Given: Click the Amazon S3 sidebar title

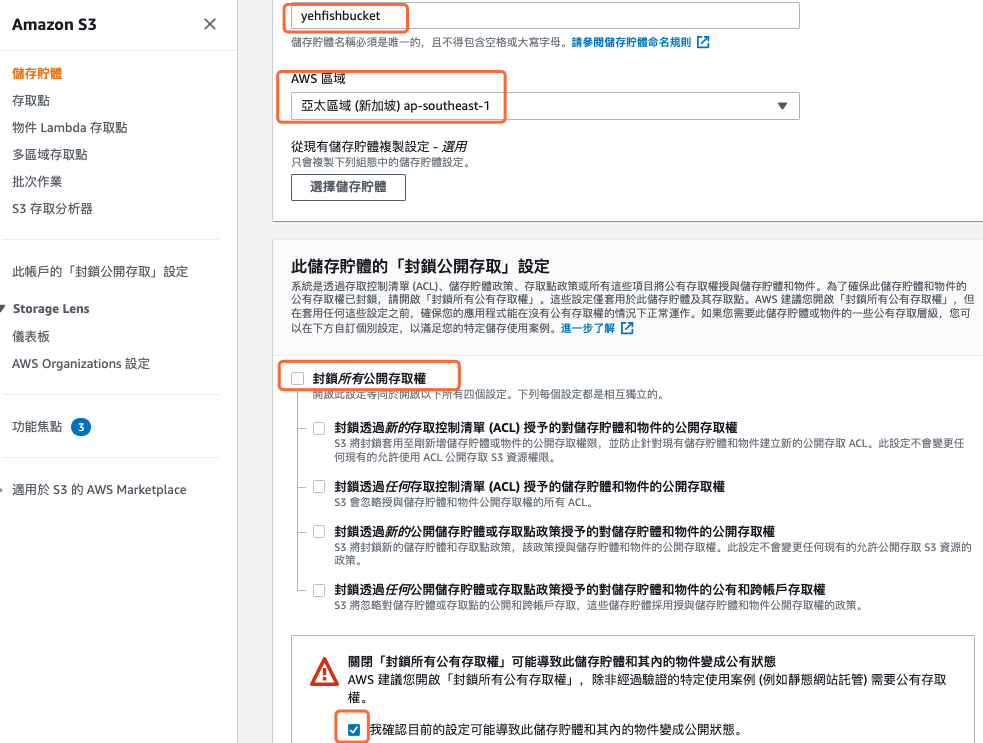Looking at the screenshot, I should 54,24.
